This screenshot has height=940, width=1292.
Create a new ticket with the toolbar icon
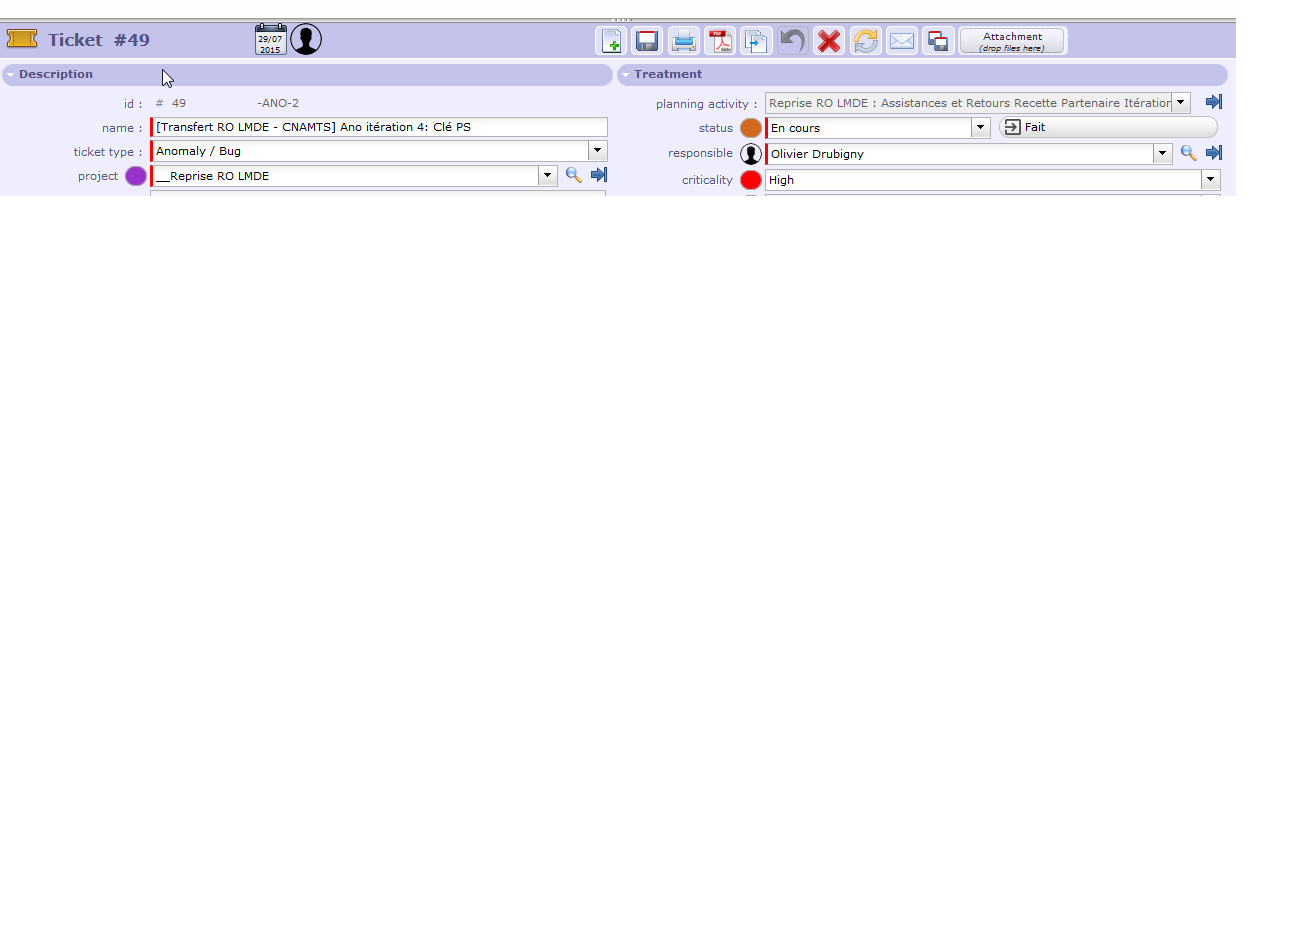611,41
